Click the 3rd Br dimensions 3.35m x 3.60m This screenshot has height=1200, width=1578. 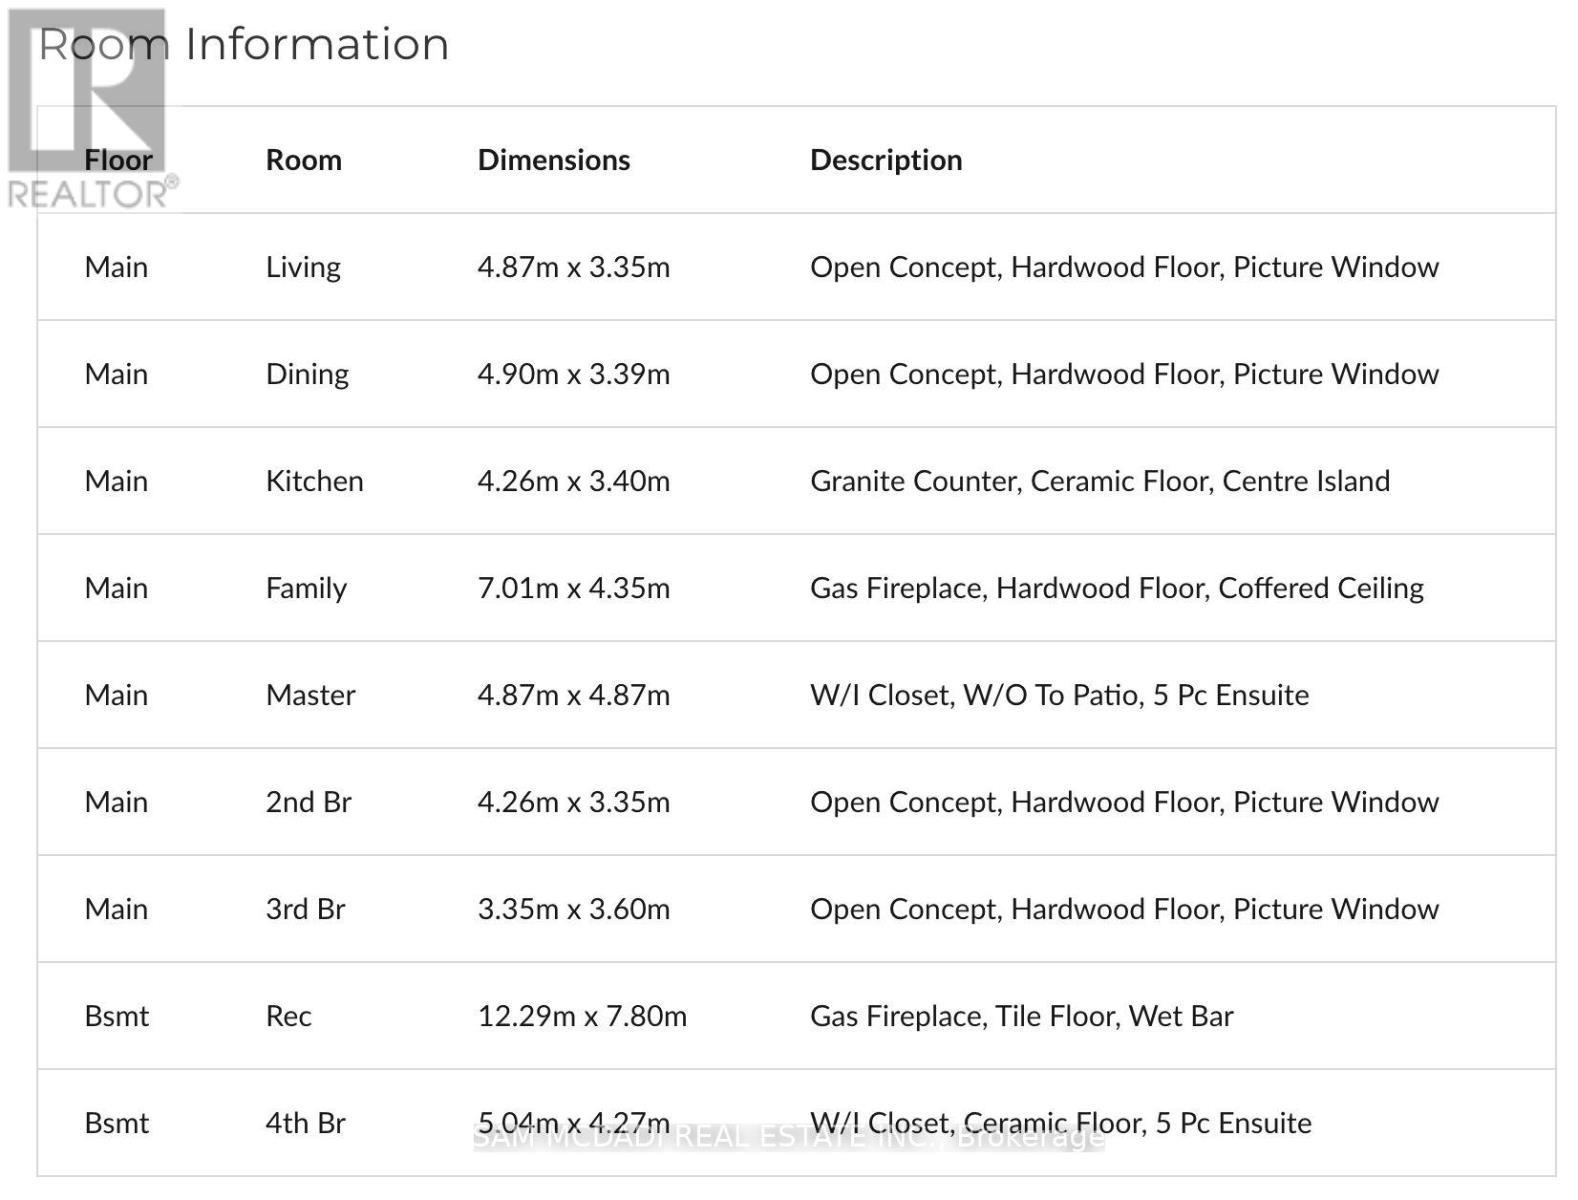pyautogui.click(x=573, y=909)
